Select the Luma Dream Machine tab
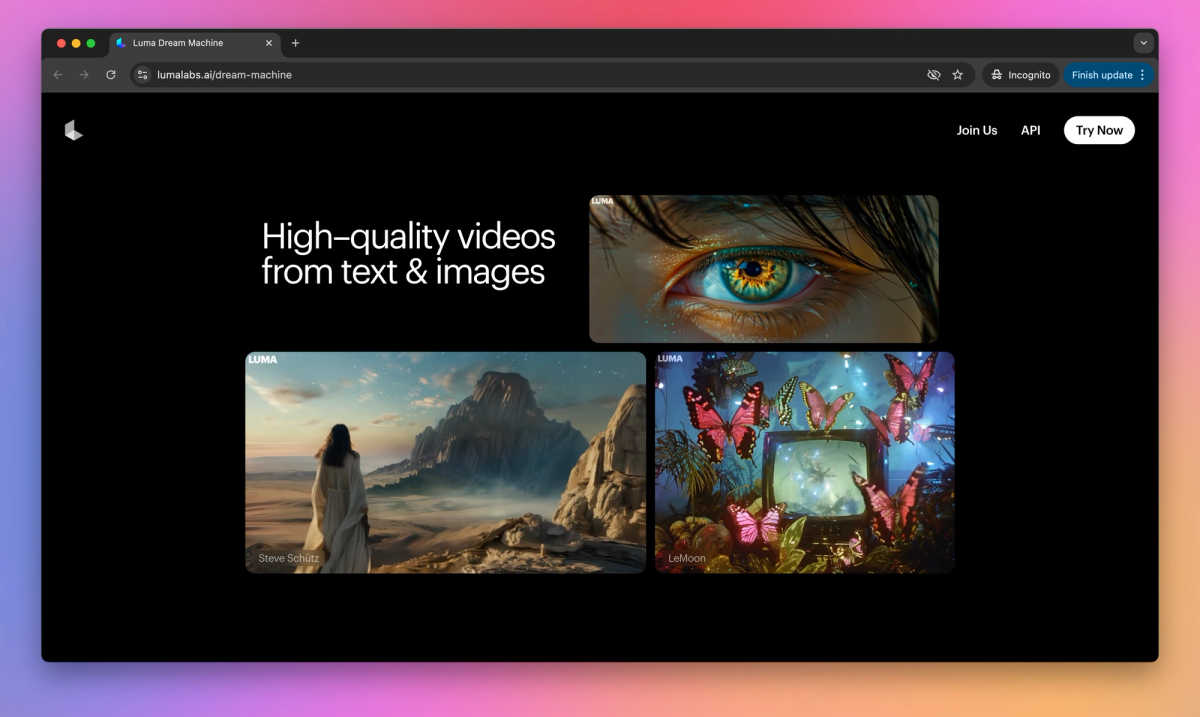Viewport: 1200px width, 717px height. coord(194,43)
